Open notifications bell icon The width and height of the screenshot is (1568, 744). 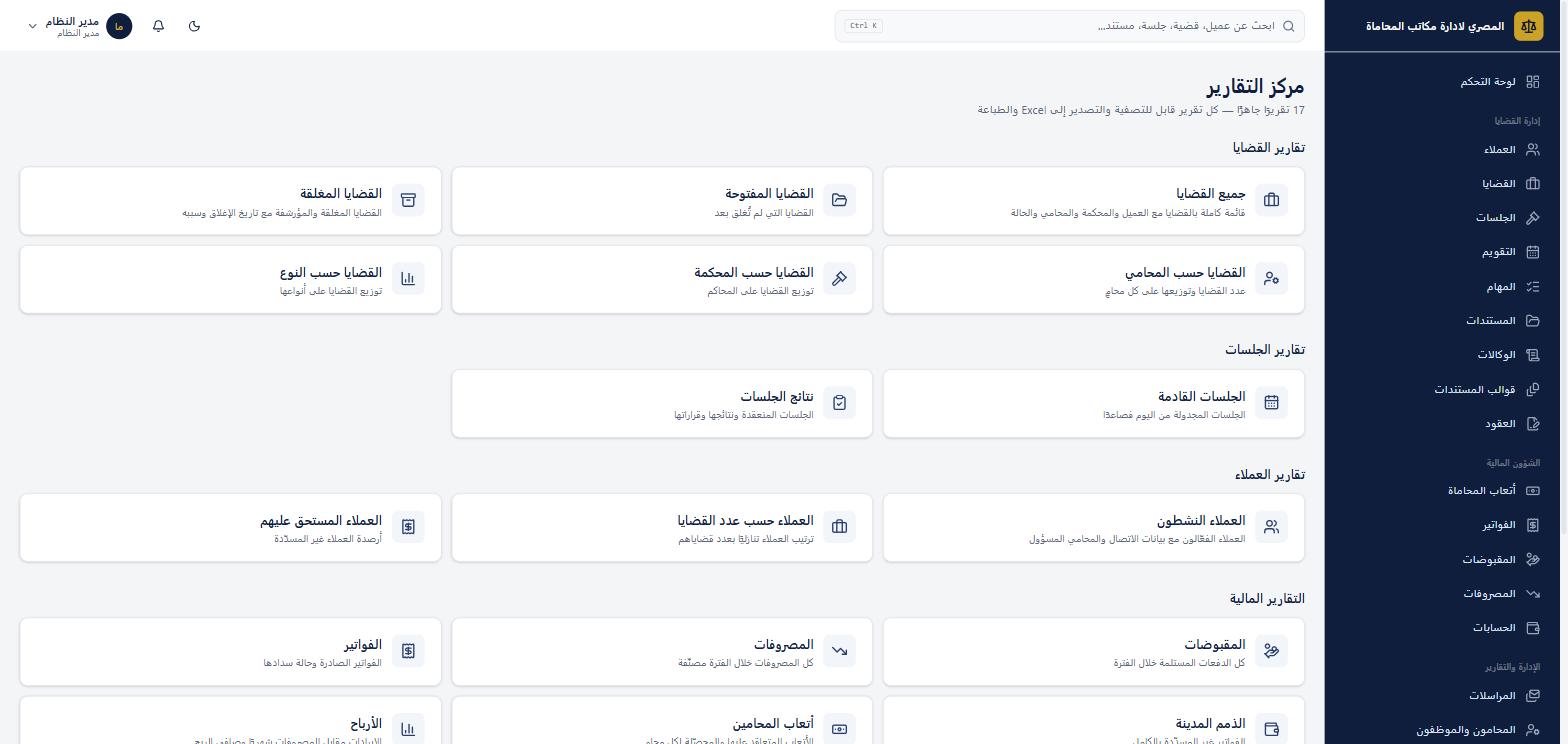tap(158, 26)
